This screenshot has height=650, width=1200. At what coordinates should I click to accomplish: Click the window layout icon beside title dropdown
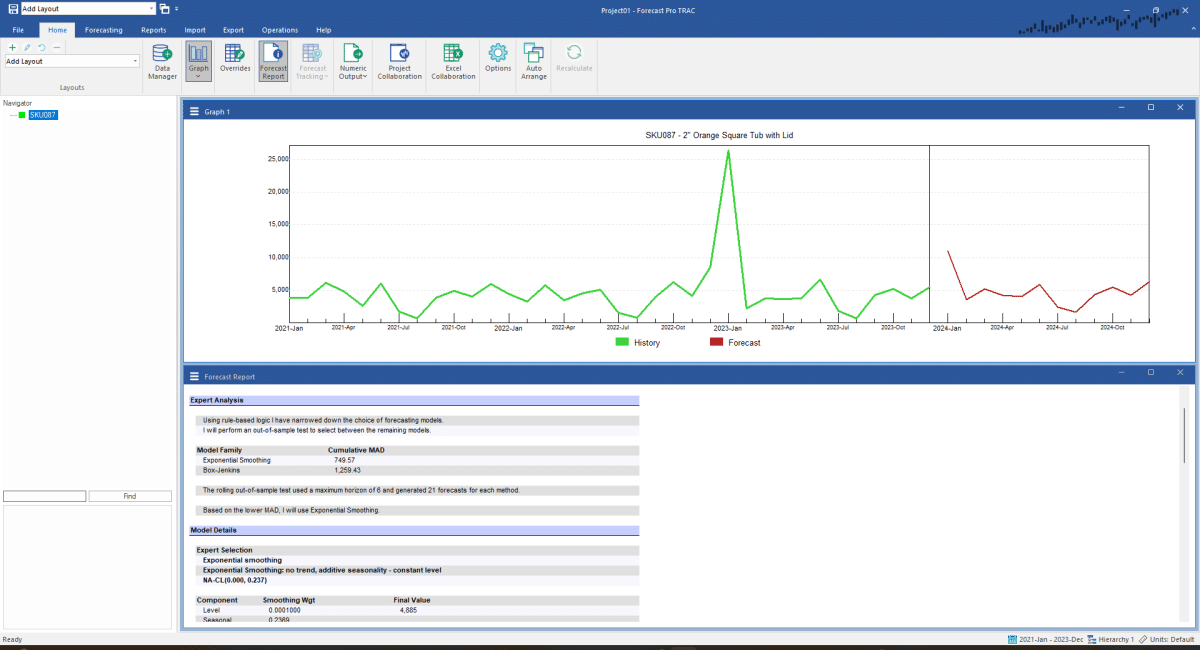pos(164,8)
